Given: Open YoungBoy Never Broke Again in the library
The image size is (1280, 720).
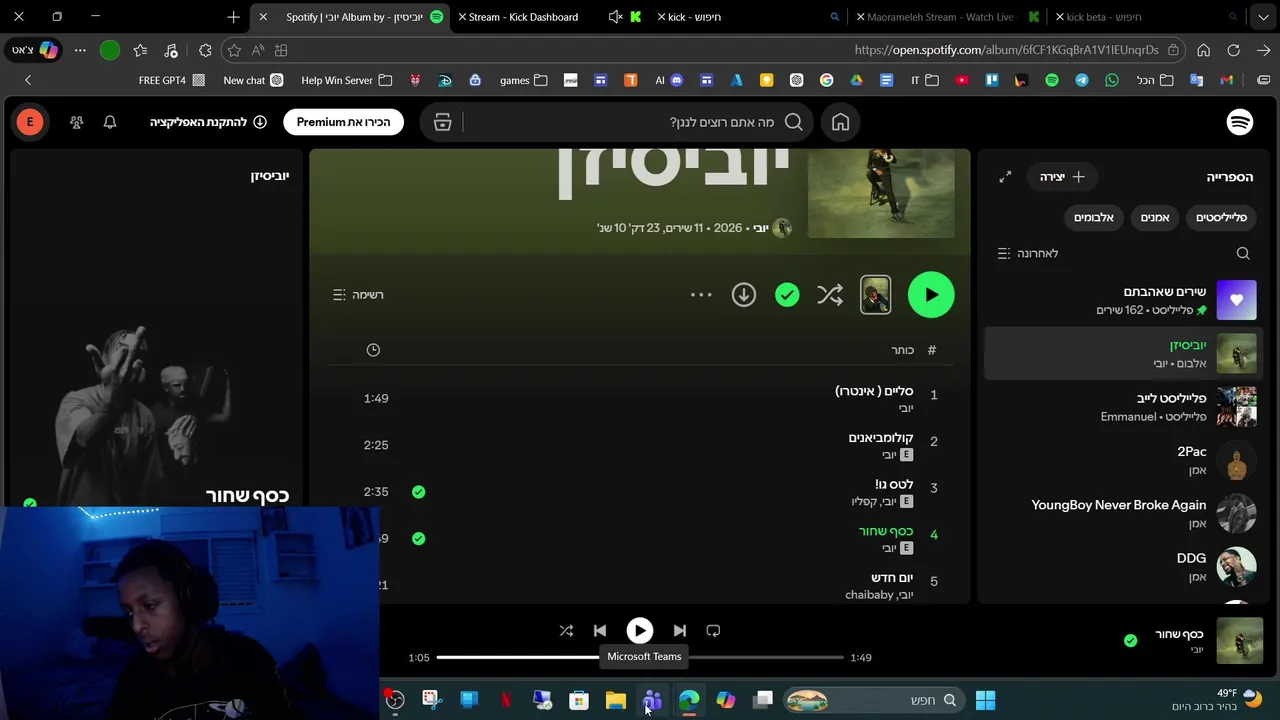Looking at the screenshot, I should click(1123, 514).
